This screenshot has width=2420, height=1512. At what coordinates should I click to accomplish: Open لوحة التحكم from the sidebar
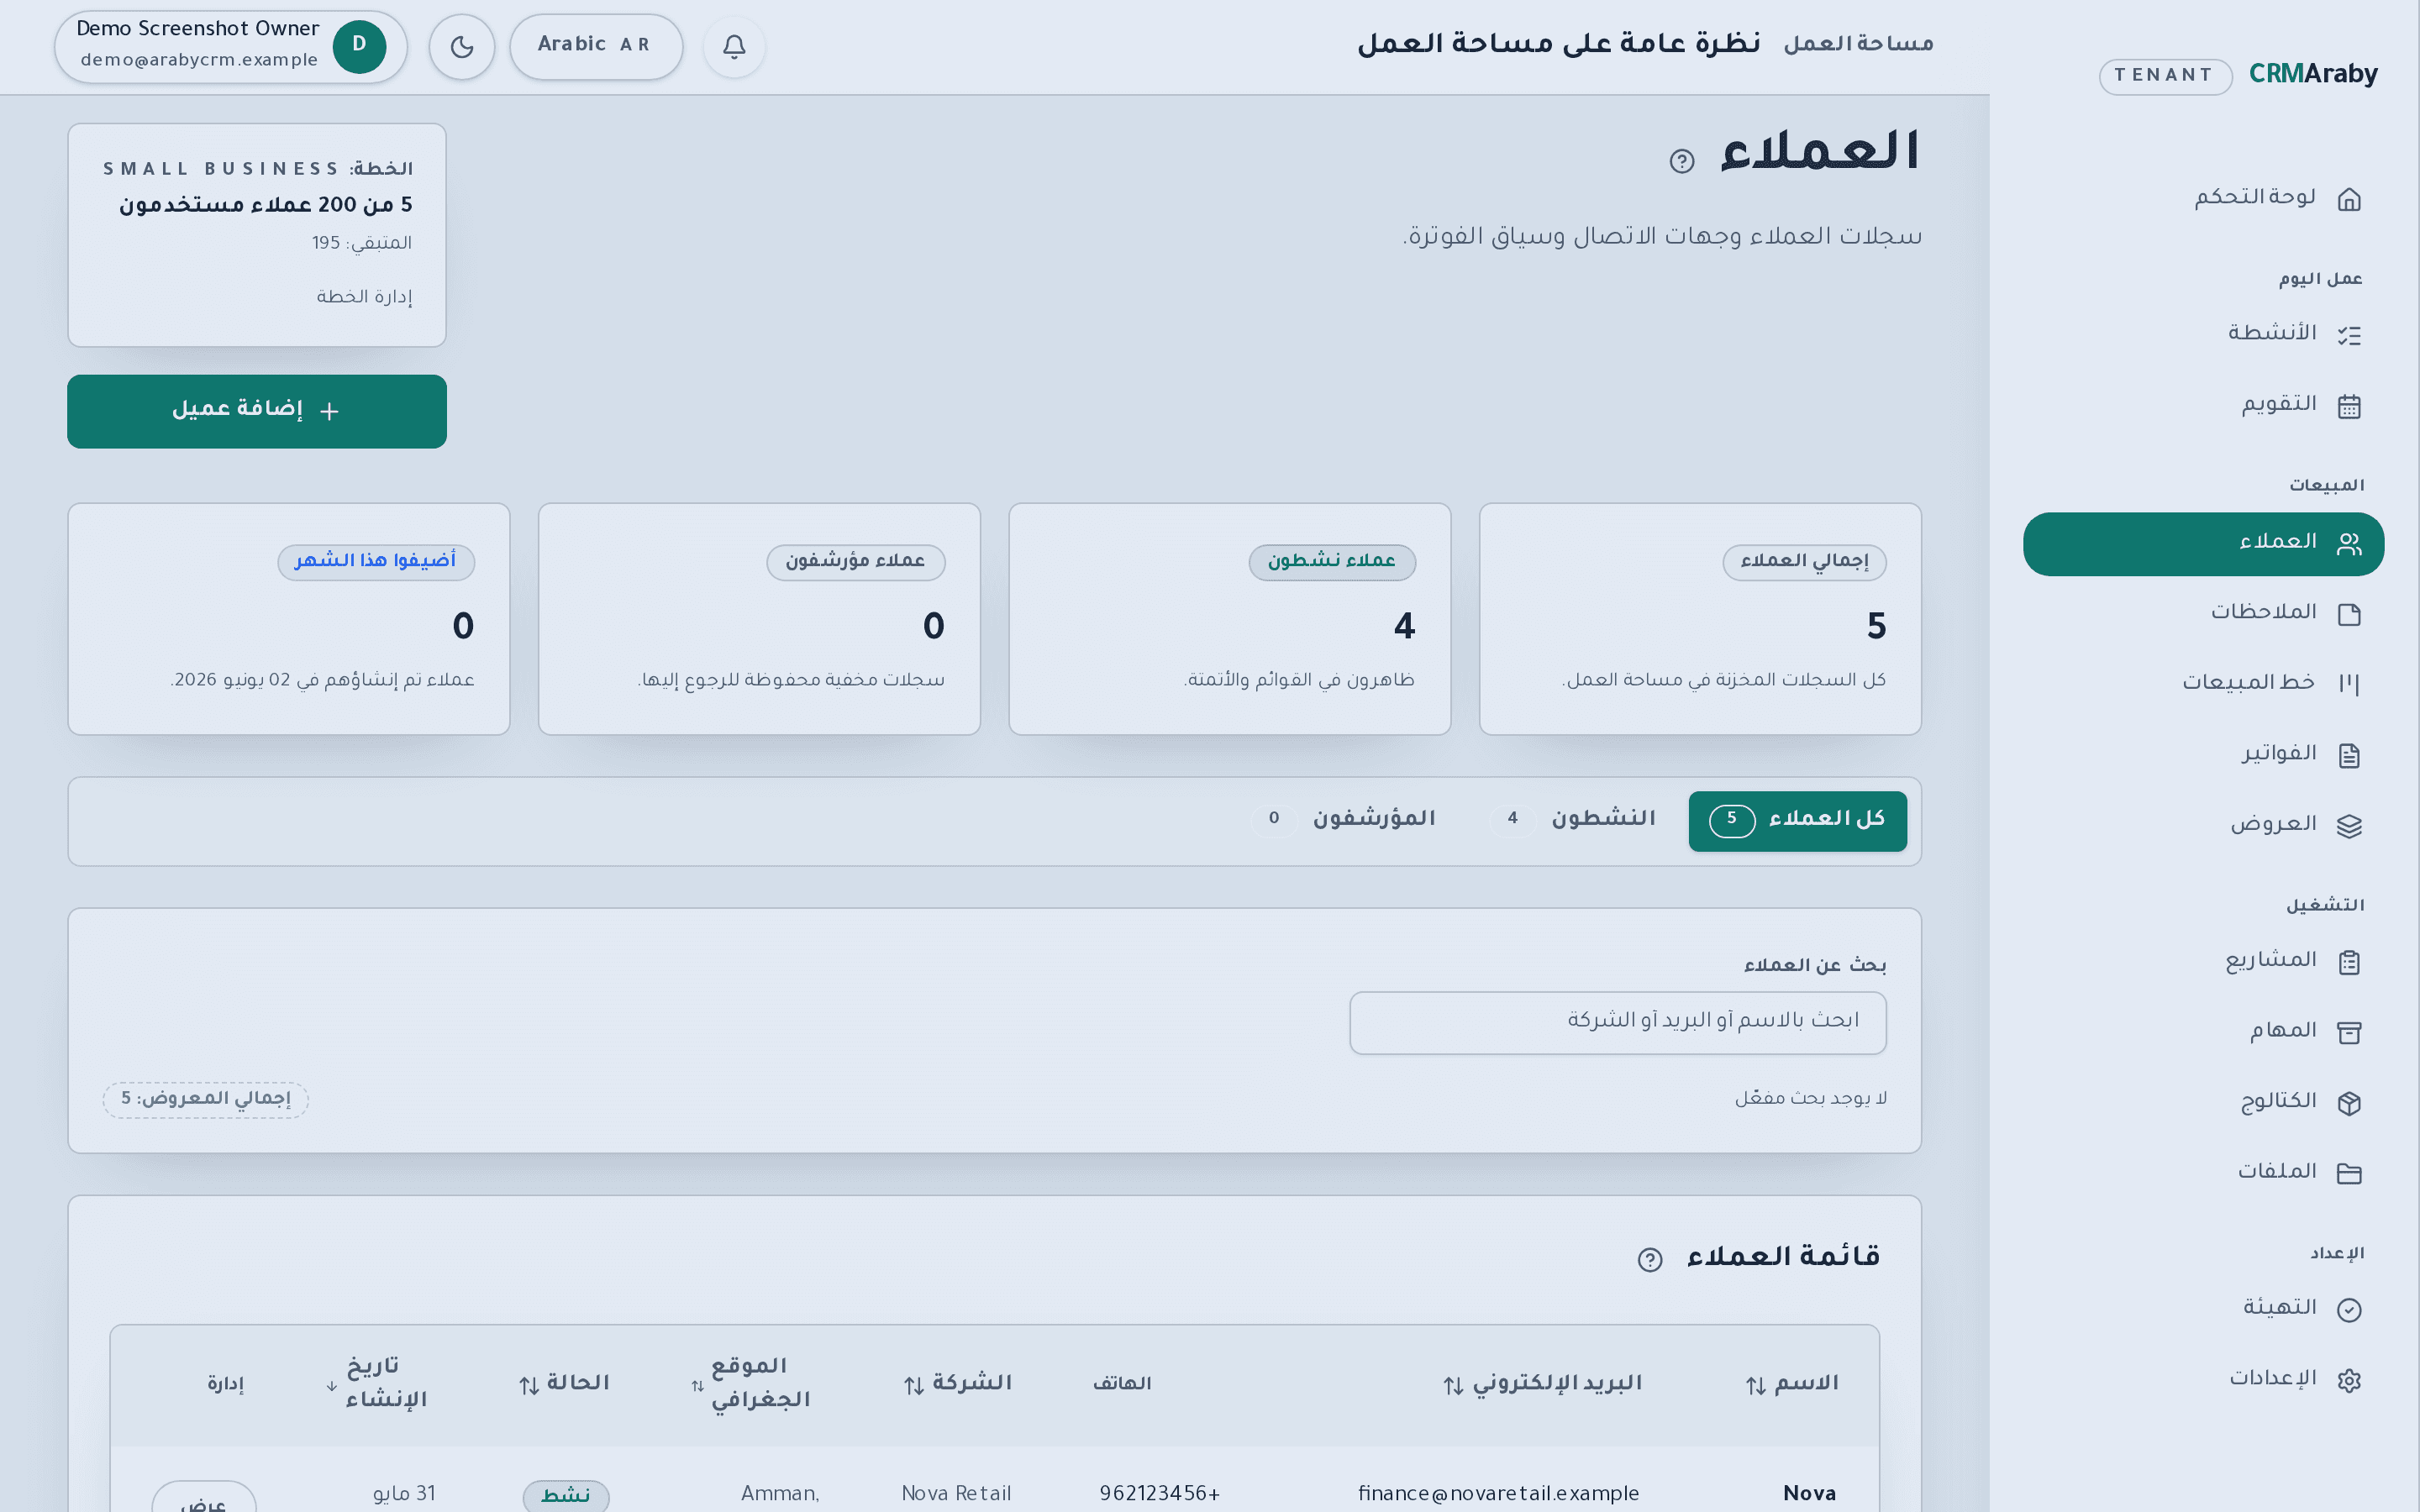pyautogui.click(x=2203, y=198)
